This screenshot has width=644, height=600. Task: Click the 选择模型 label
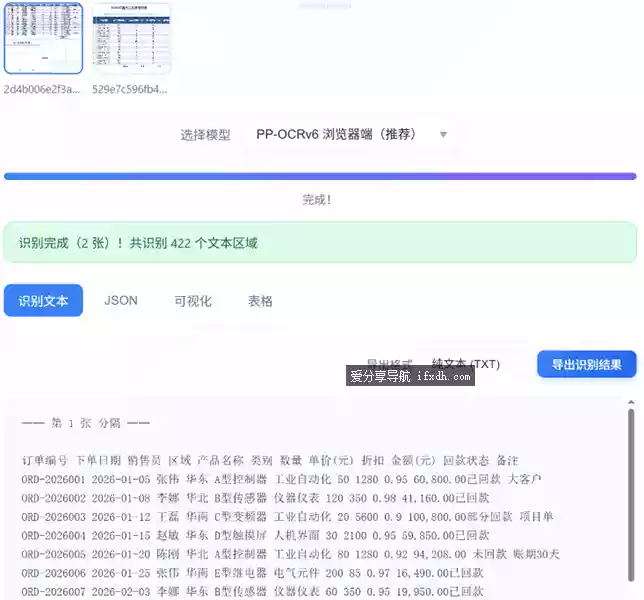click(205, 134)
